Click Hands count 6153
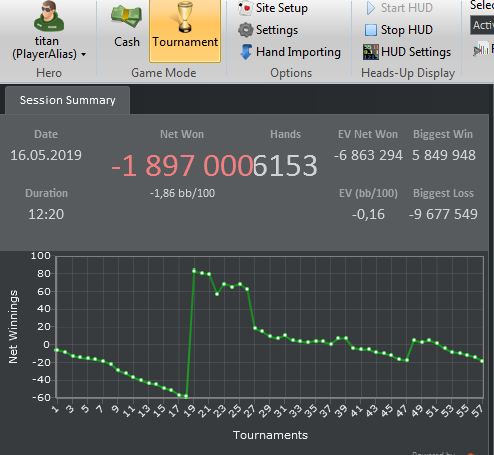Screen dimensions: 494x455 [x=285, y=165]
